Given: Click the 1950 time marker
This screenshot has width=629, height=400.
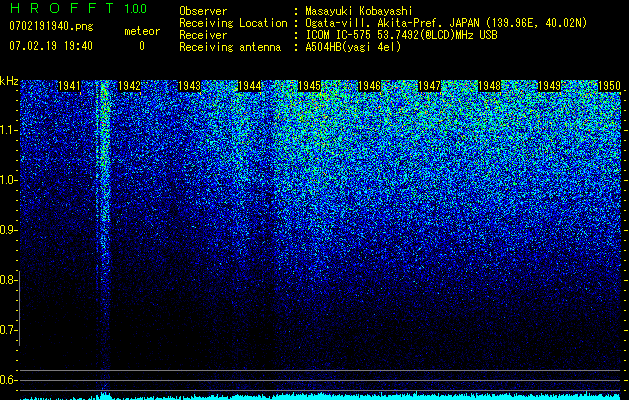Looking at the screenshot, I should [x=609, y=86].
